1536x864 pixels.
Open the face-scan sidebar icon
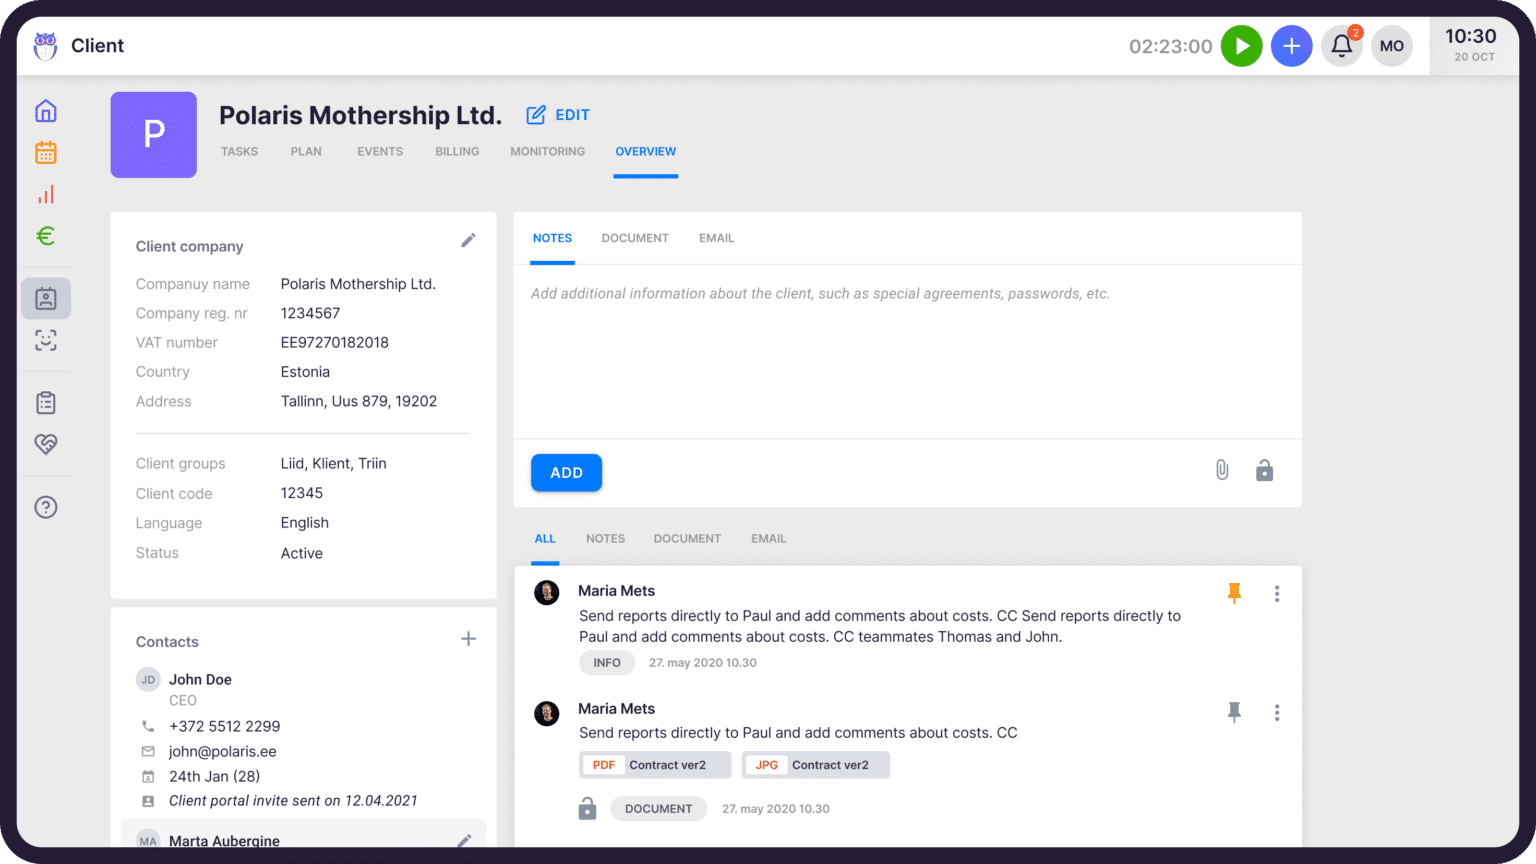click(46, 340)
